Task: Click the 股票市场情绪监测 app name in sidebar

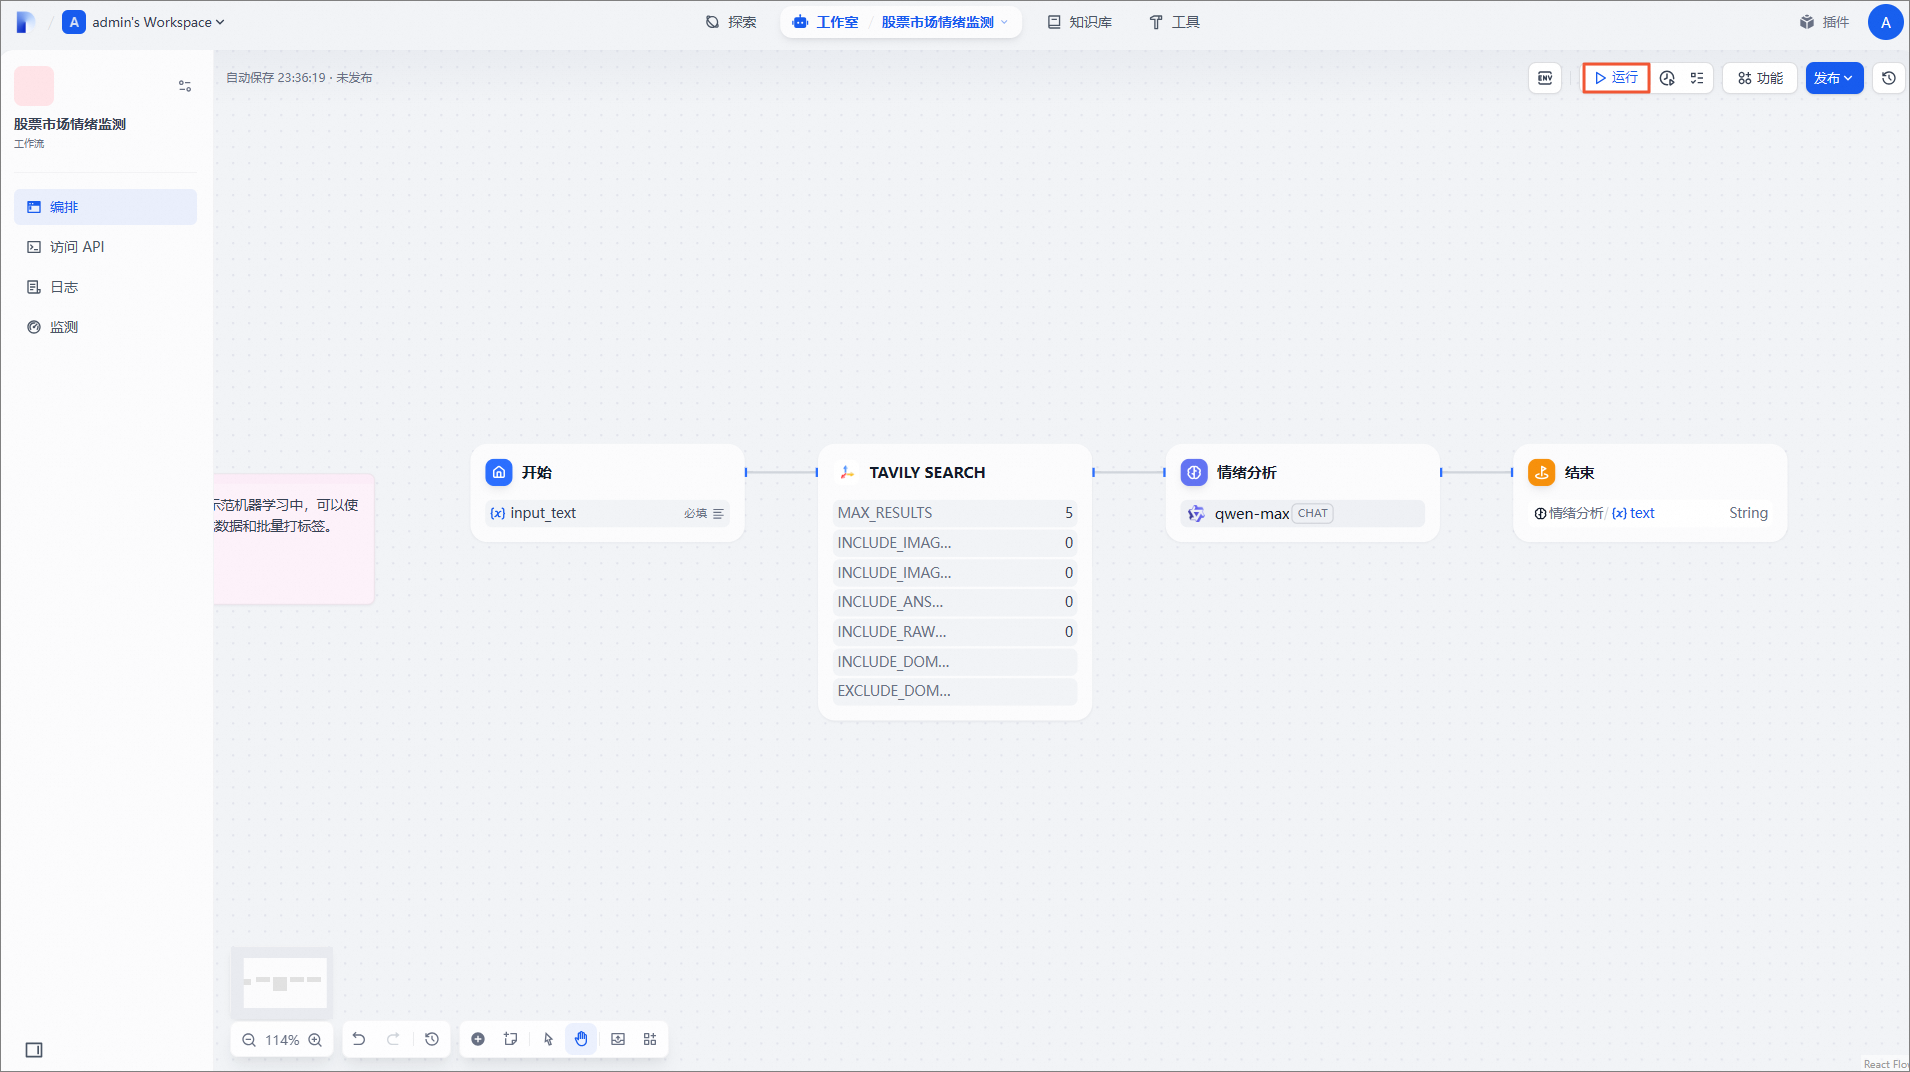Action: pyautogui.click(x=70, y=124)
